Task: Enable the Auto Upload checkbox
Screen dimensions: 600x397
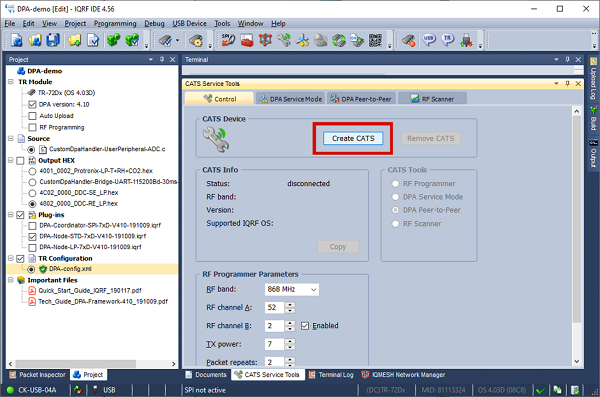Action: pyautogui.click(x=33, y=116)
